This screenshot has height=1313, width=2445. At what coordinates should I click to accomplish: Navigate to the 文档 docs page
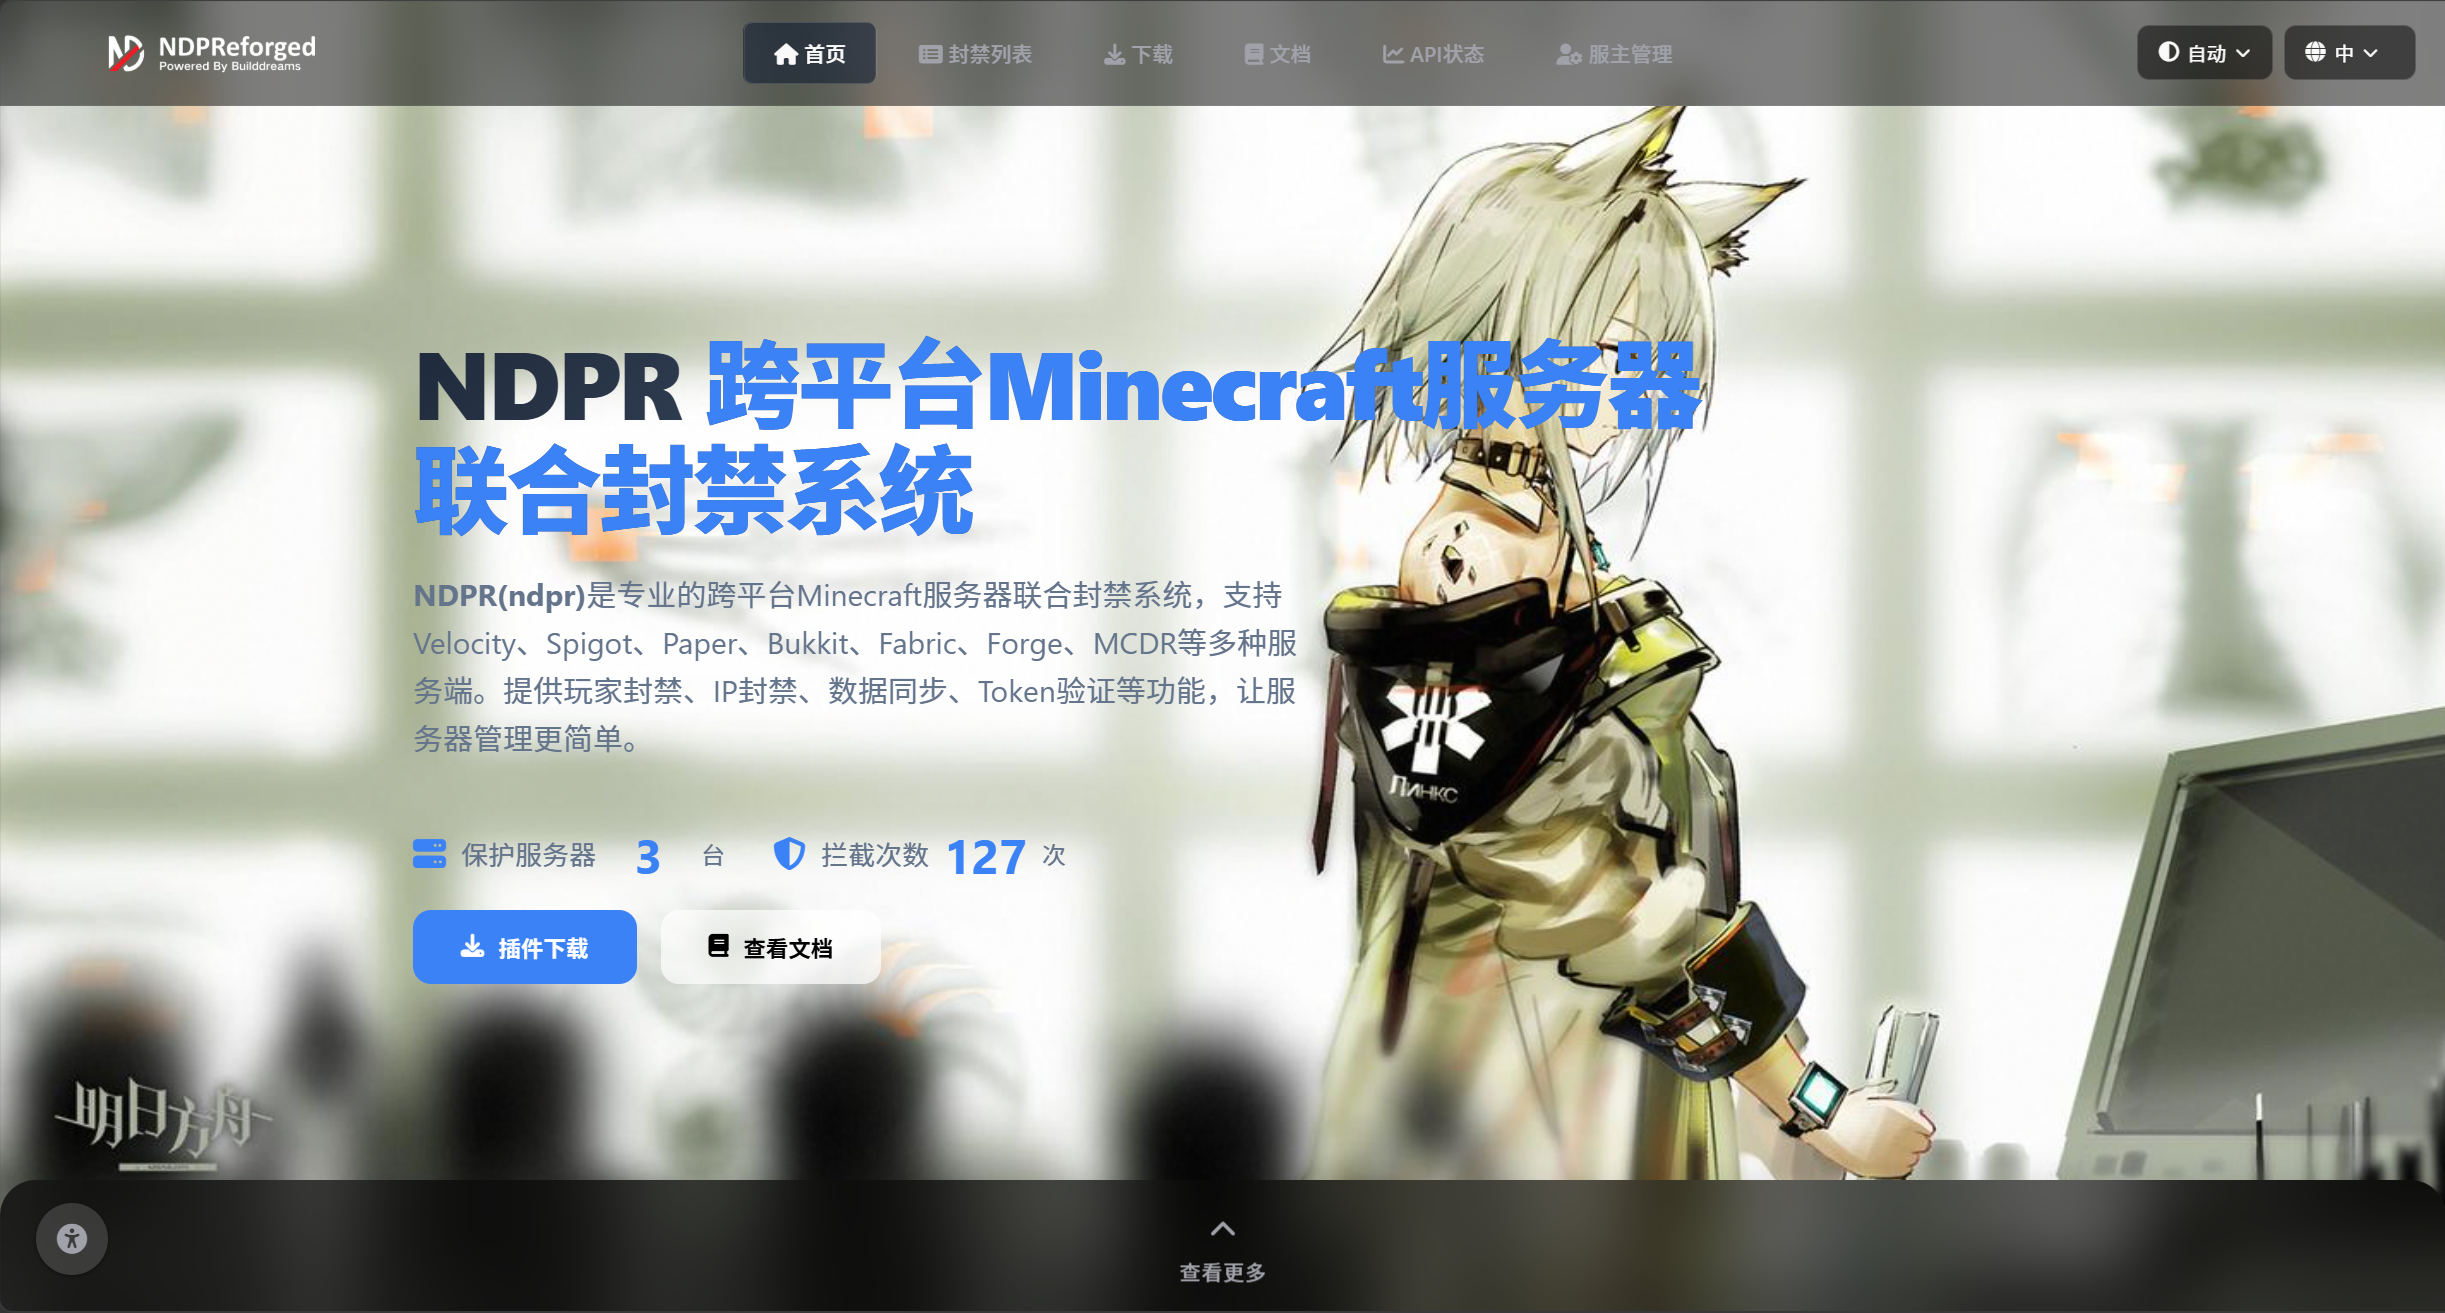coord(1277,54)
